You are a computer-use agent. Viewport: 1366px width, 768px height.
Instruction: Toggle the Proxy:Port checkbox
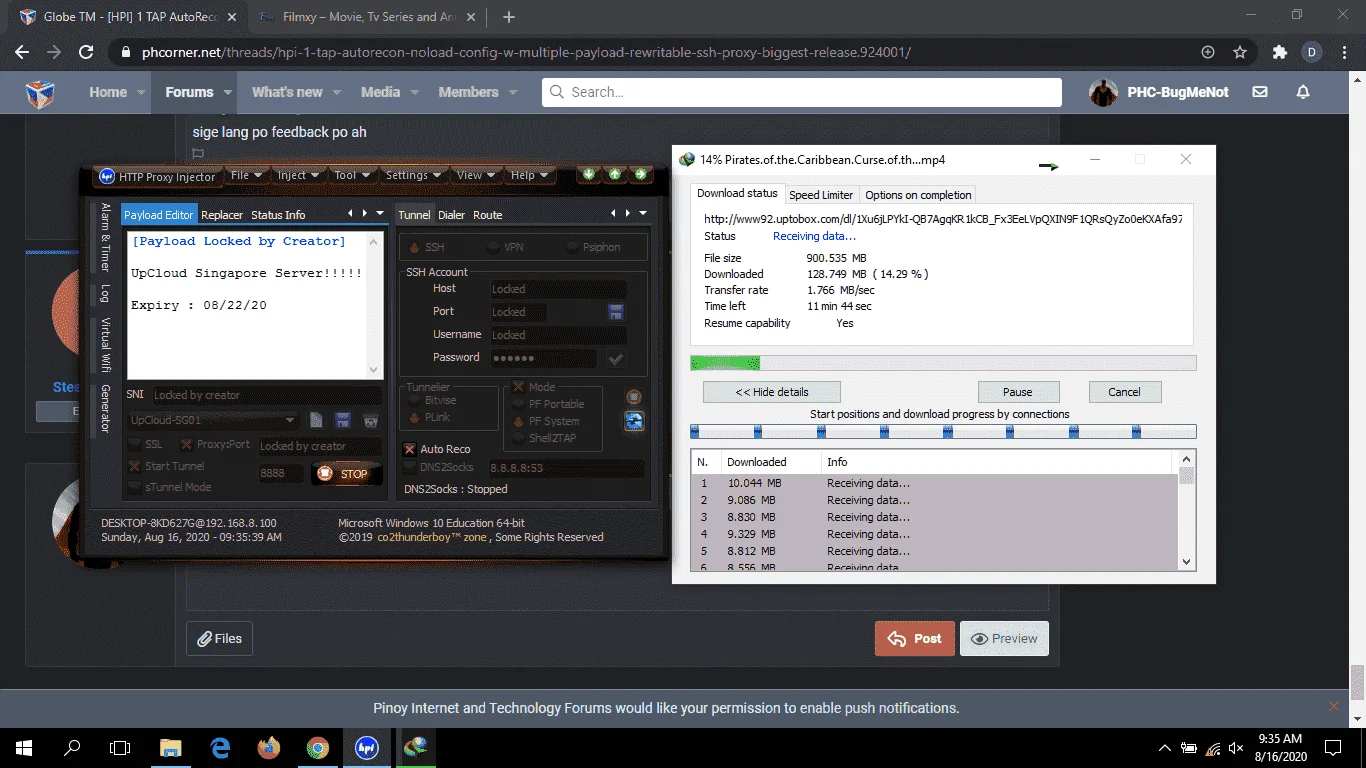[186, 445]
